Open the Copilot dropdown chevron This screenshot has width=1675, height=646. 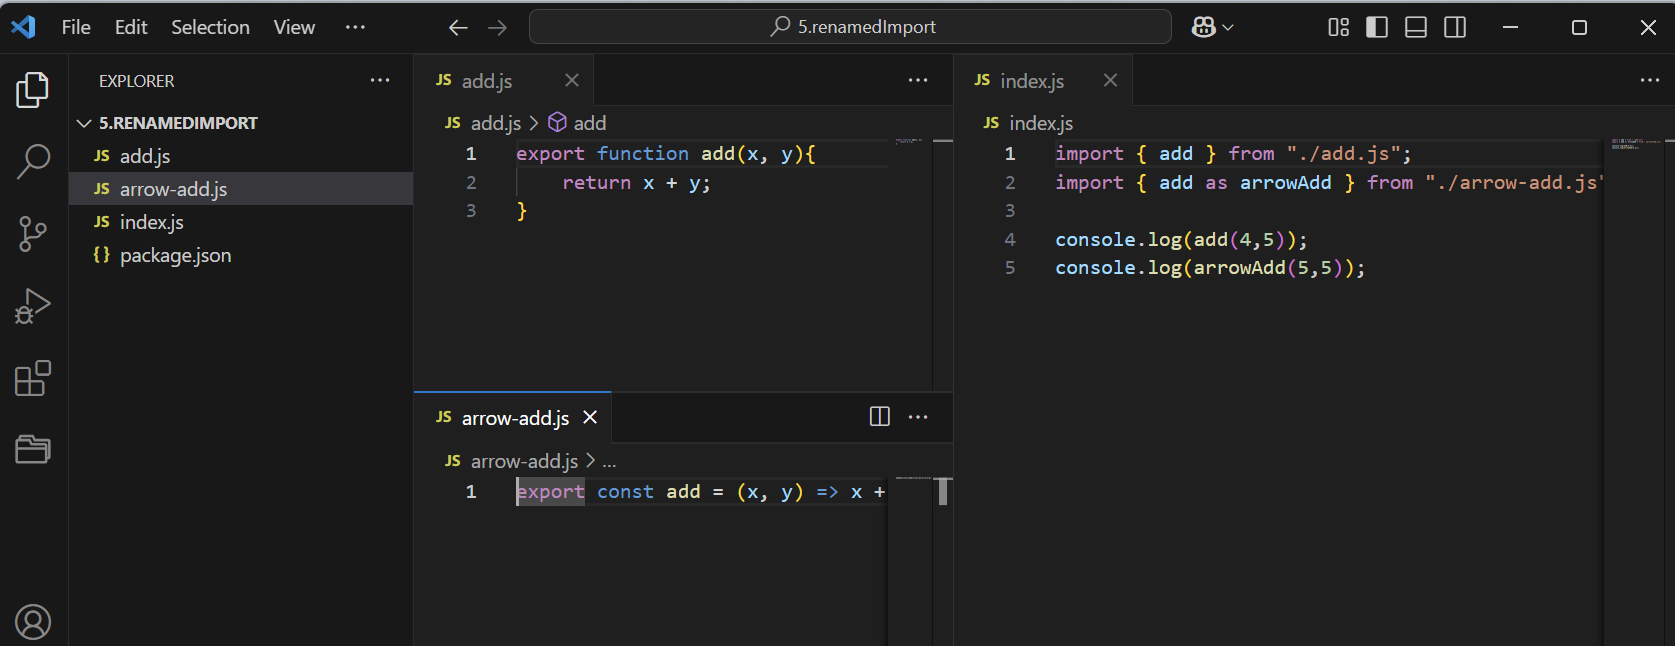coord(1228,28)
